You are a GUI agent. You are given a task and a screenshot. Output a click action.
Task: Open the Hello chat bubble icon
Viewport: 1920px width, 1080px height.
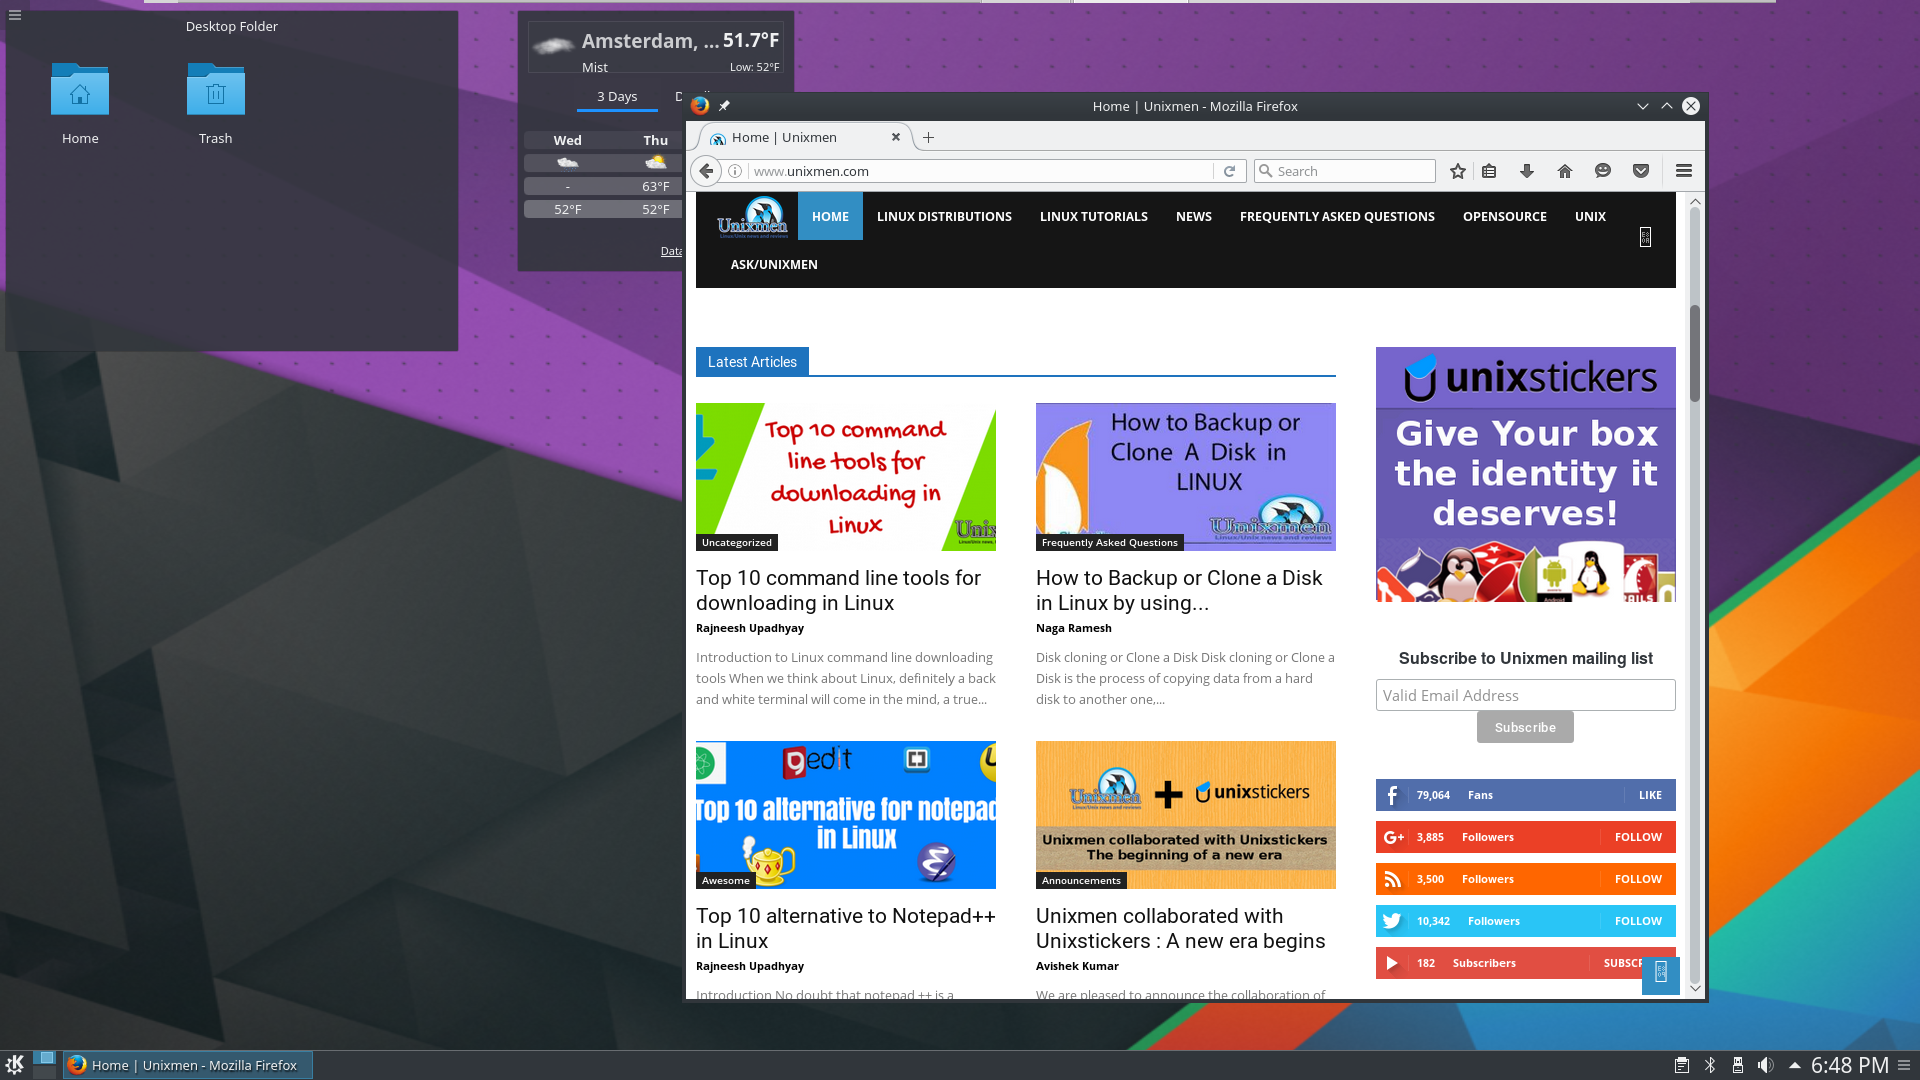click(1603, 171)
